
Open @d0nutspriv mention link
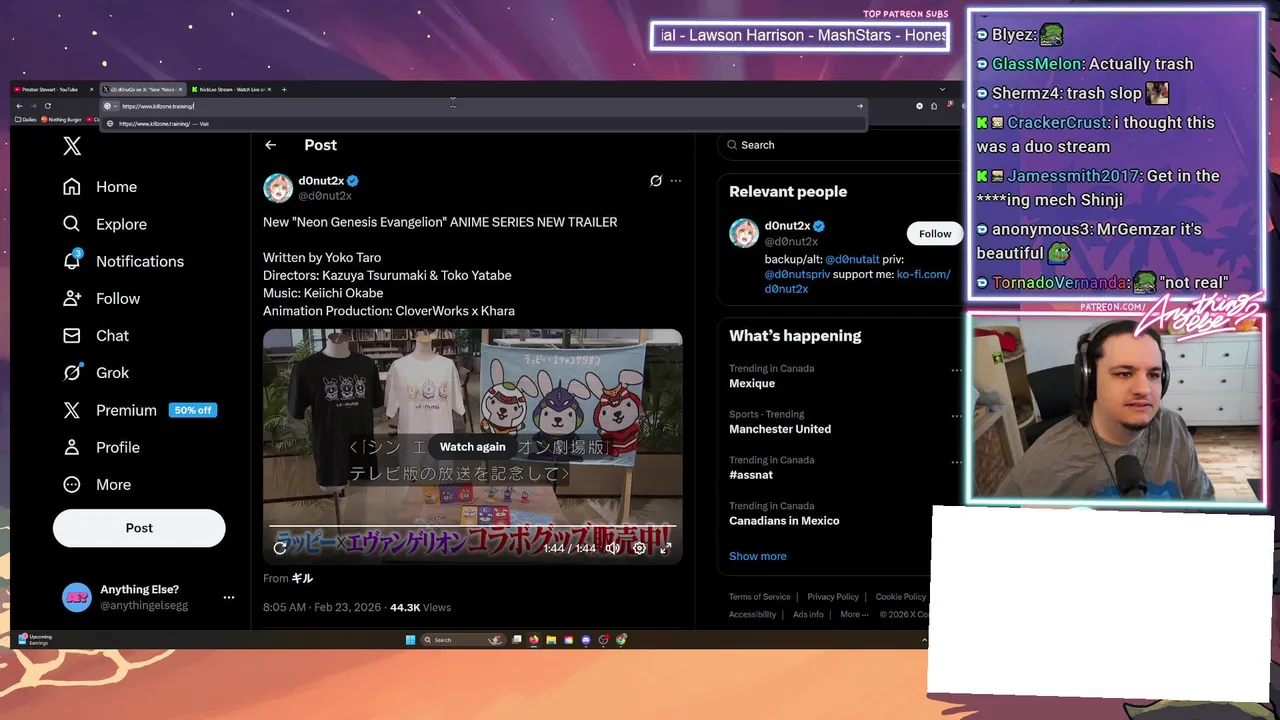798,274
